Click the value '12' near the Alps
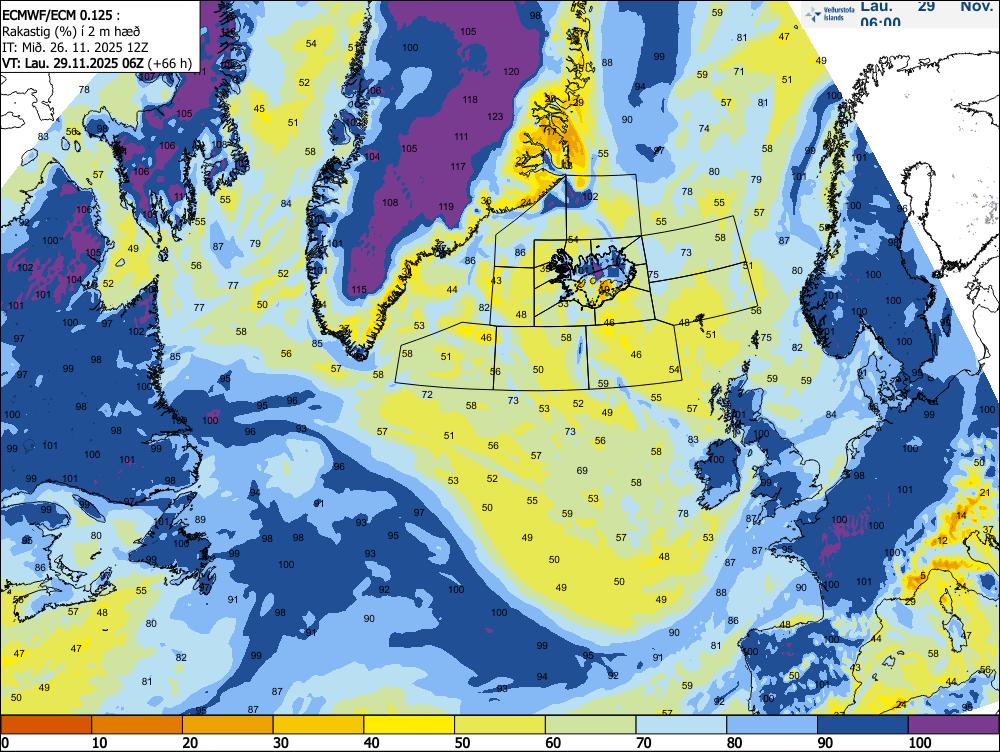 (x=942, y=541)
